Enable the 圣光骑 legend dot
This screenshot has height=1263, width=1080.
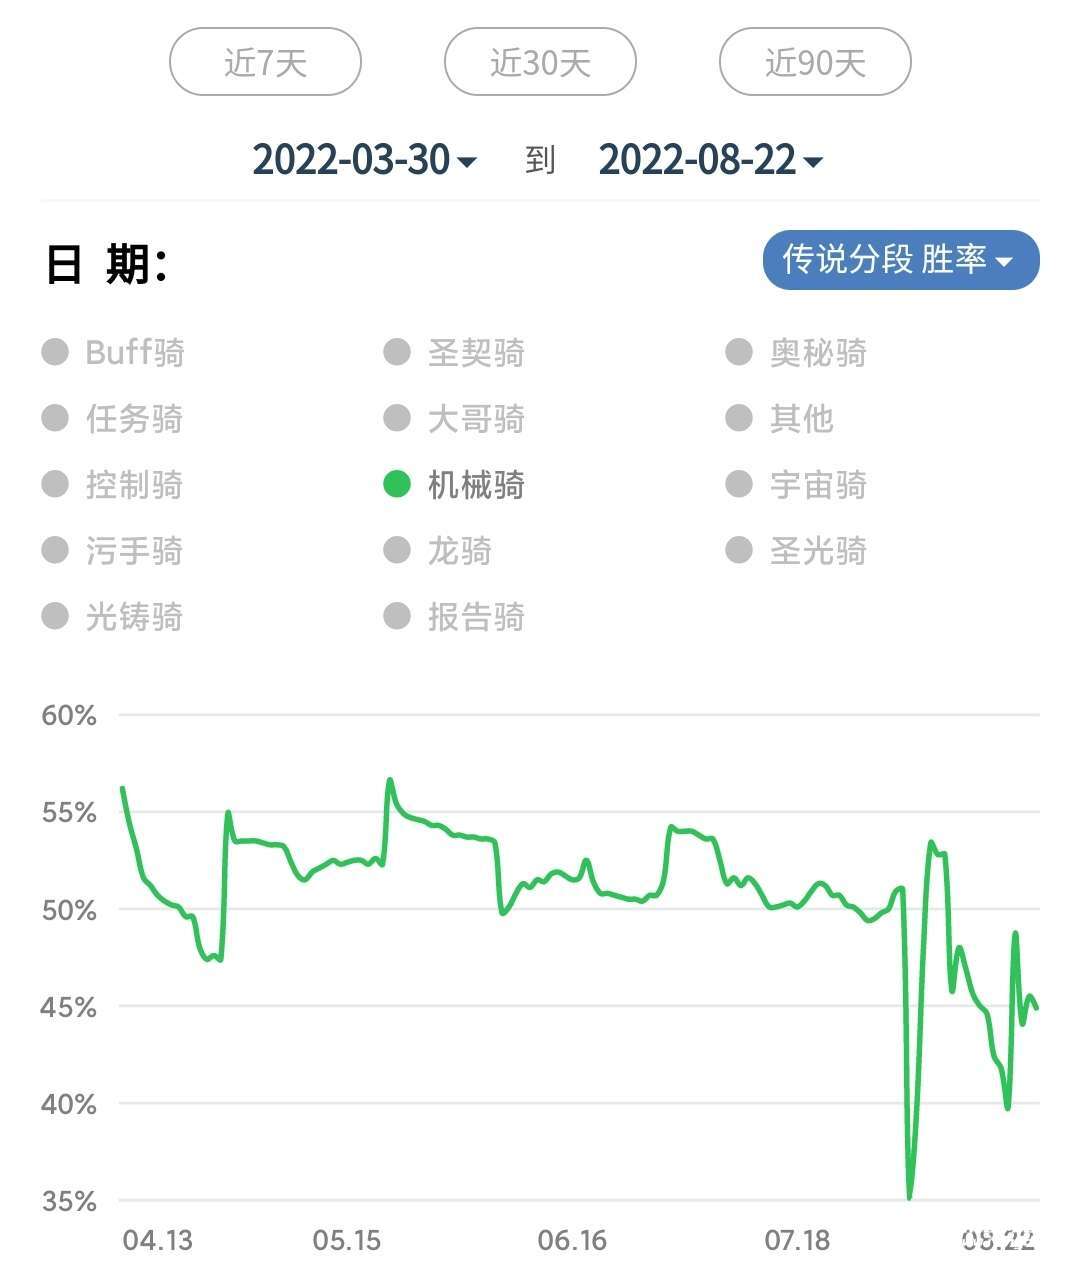click(739, 550)
